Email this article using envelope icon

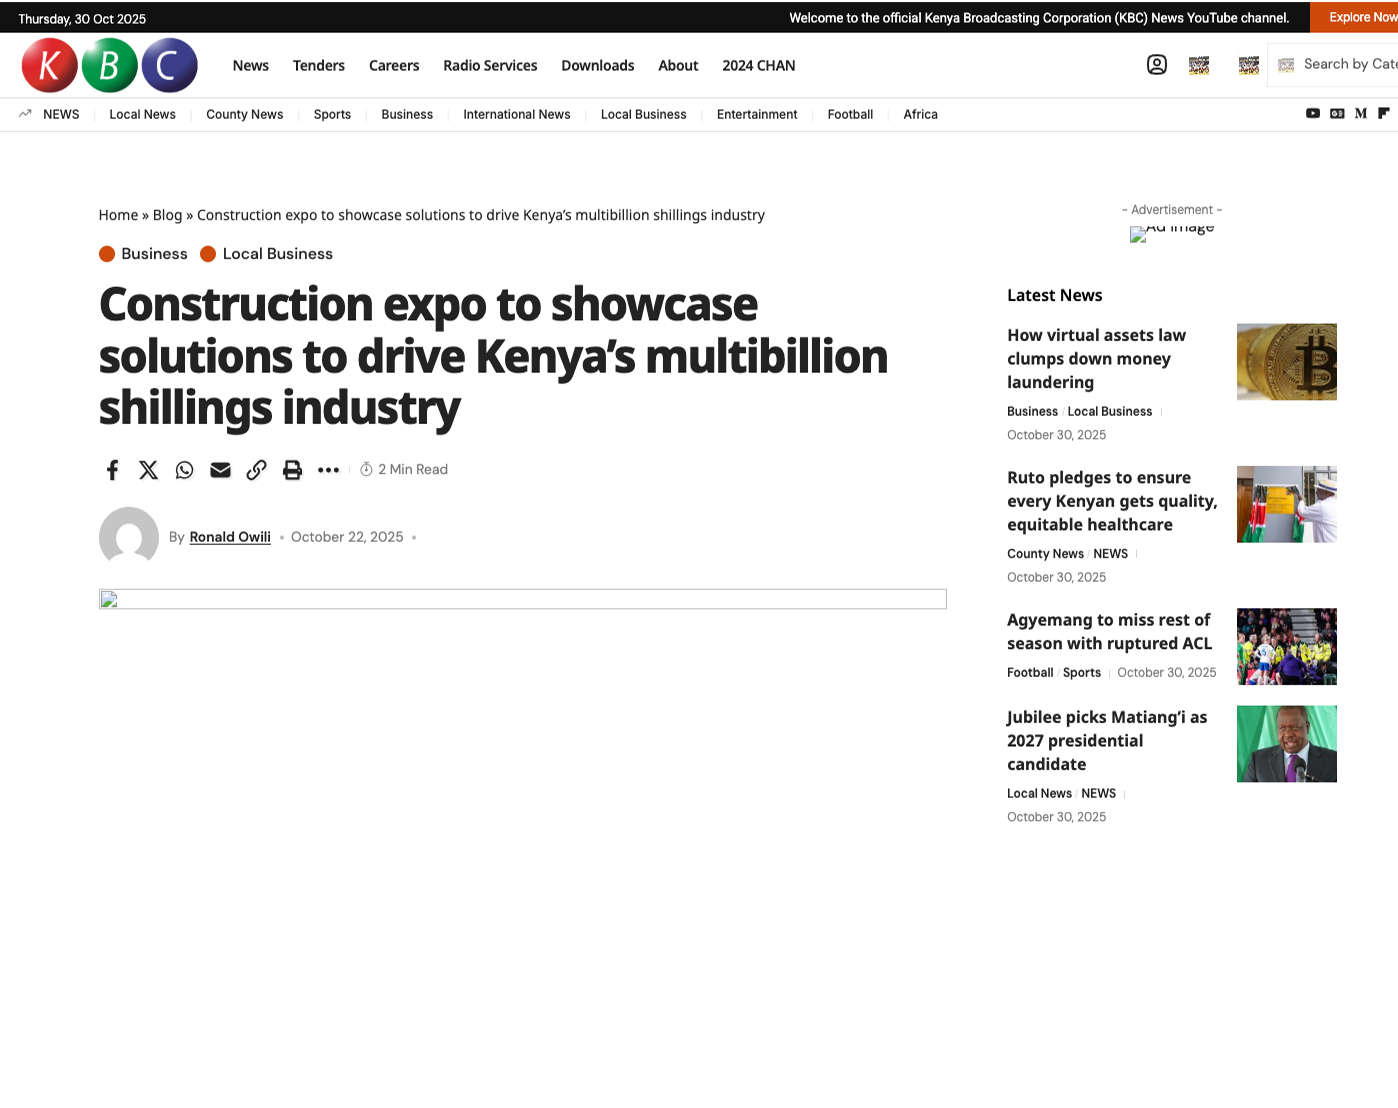[220, 470]
